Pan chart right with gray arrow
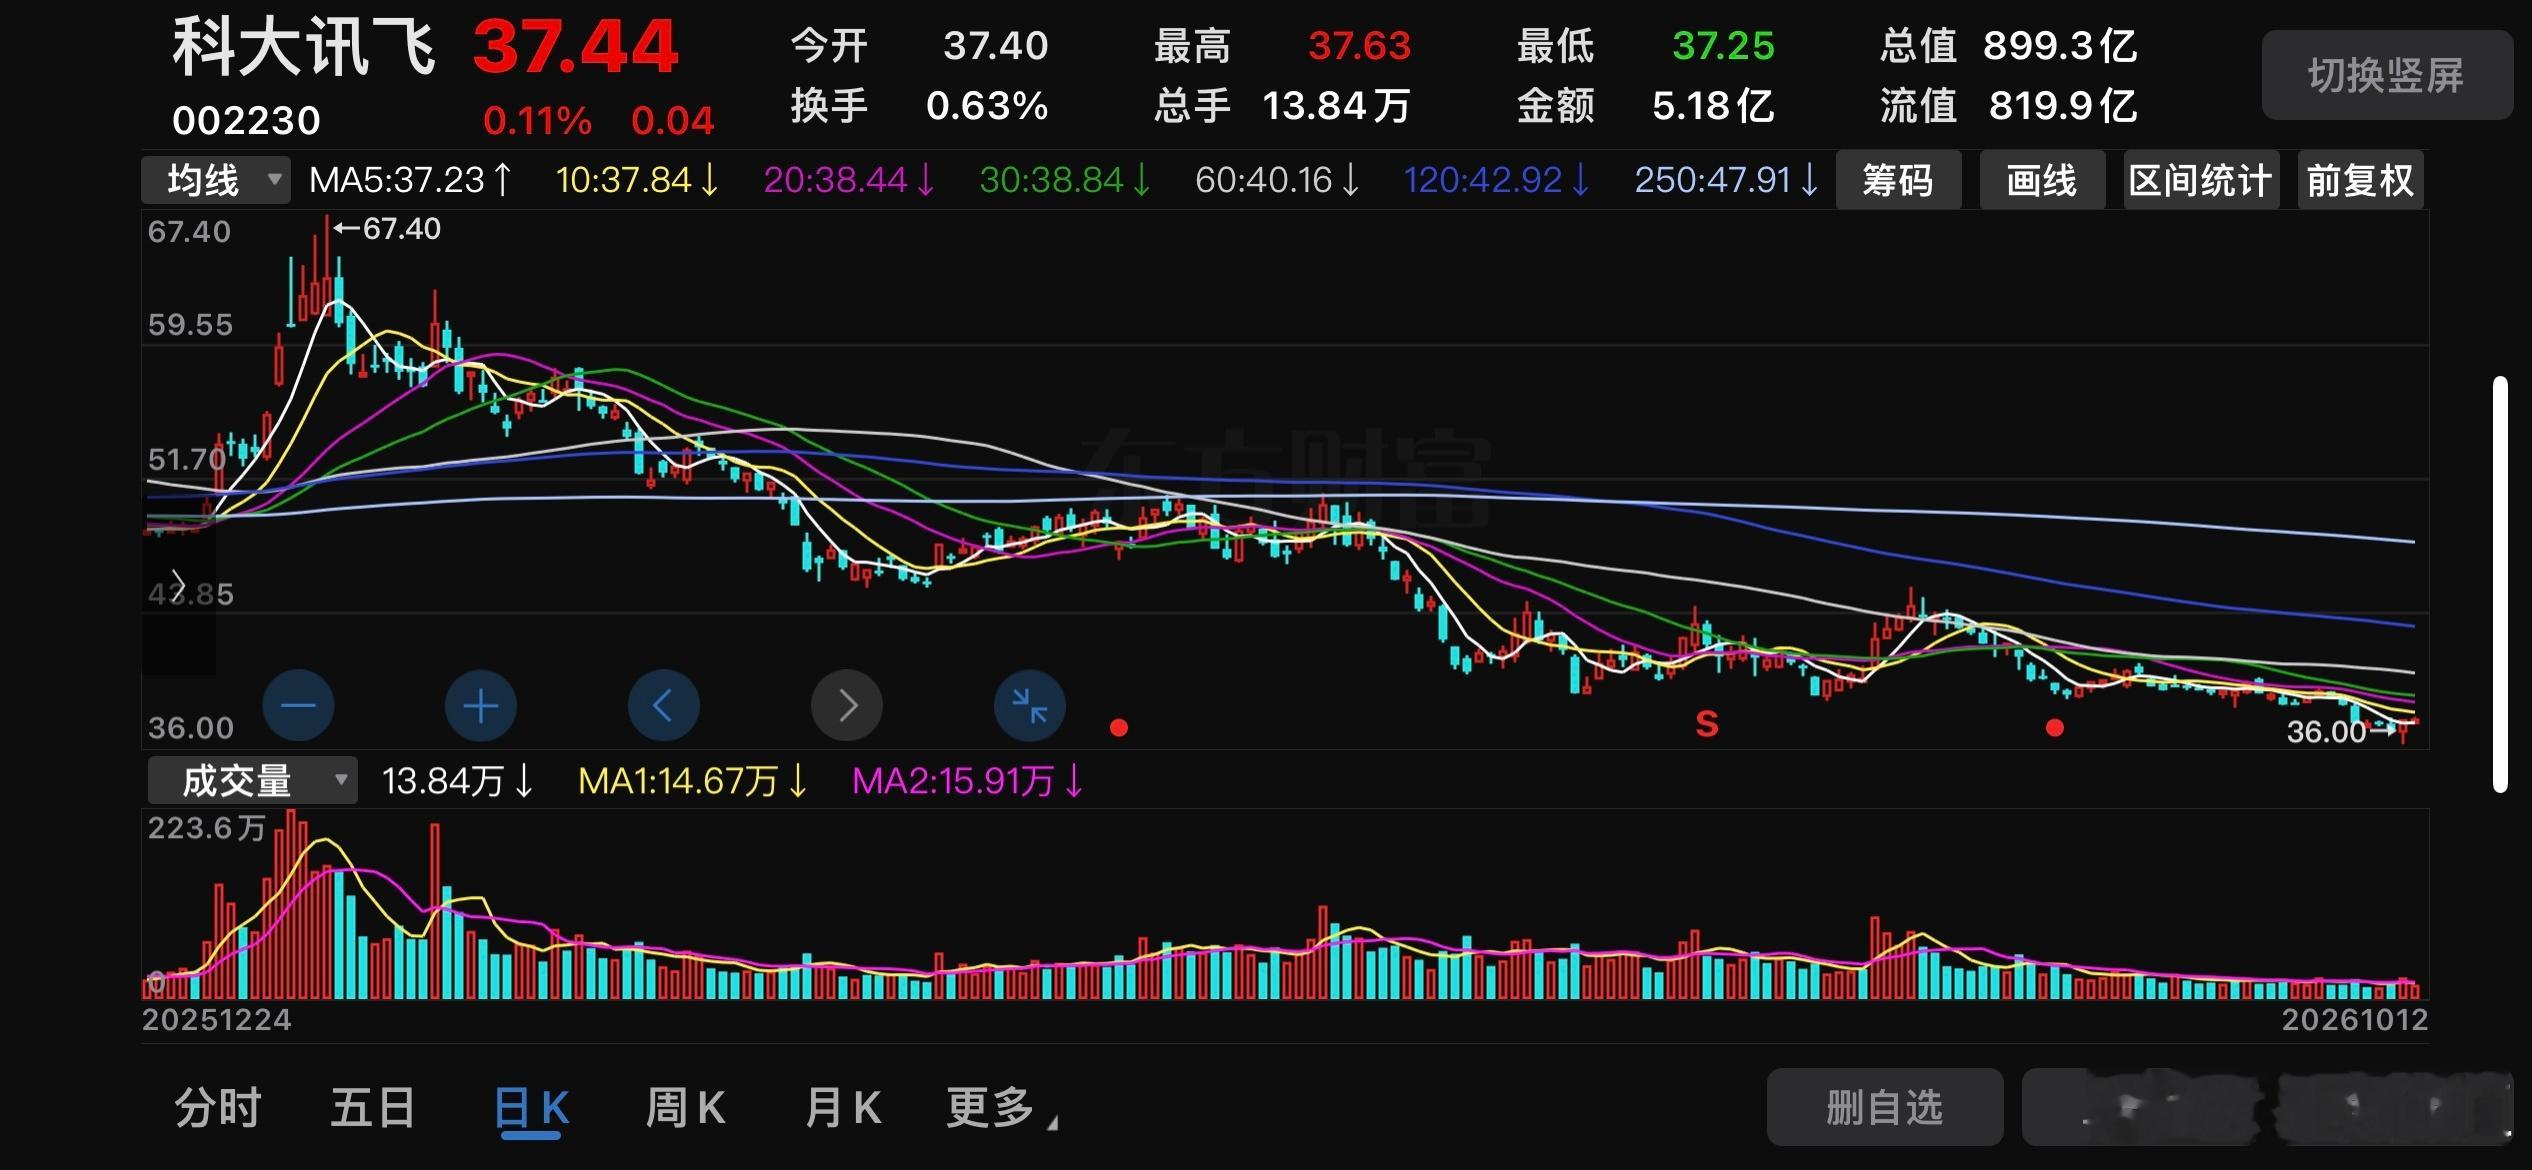This screenshot has height=1170, width=2532. point(847,706)
